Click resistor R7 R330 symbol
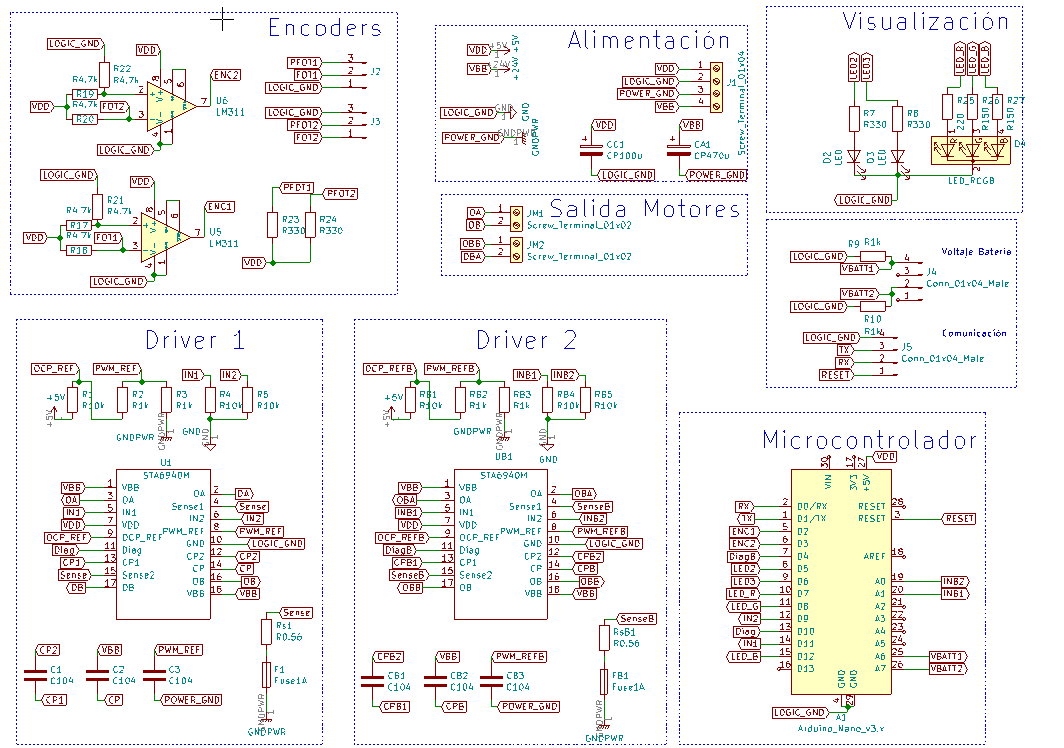The image size is (1064, 748). [x=854, y=119]
